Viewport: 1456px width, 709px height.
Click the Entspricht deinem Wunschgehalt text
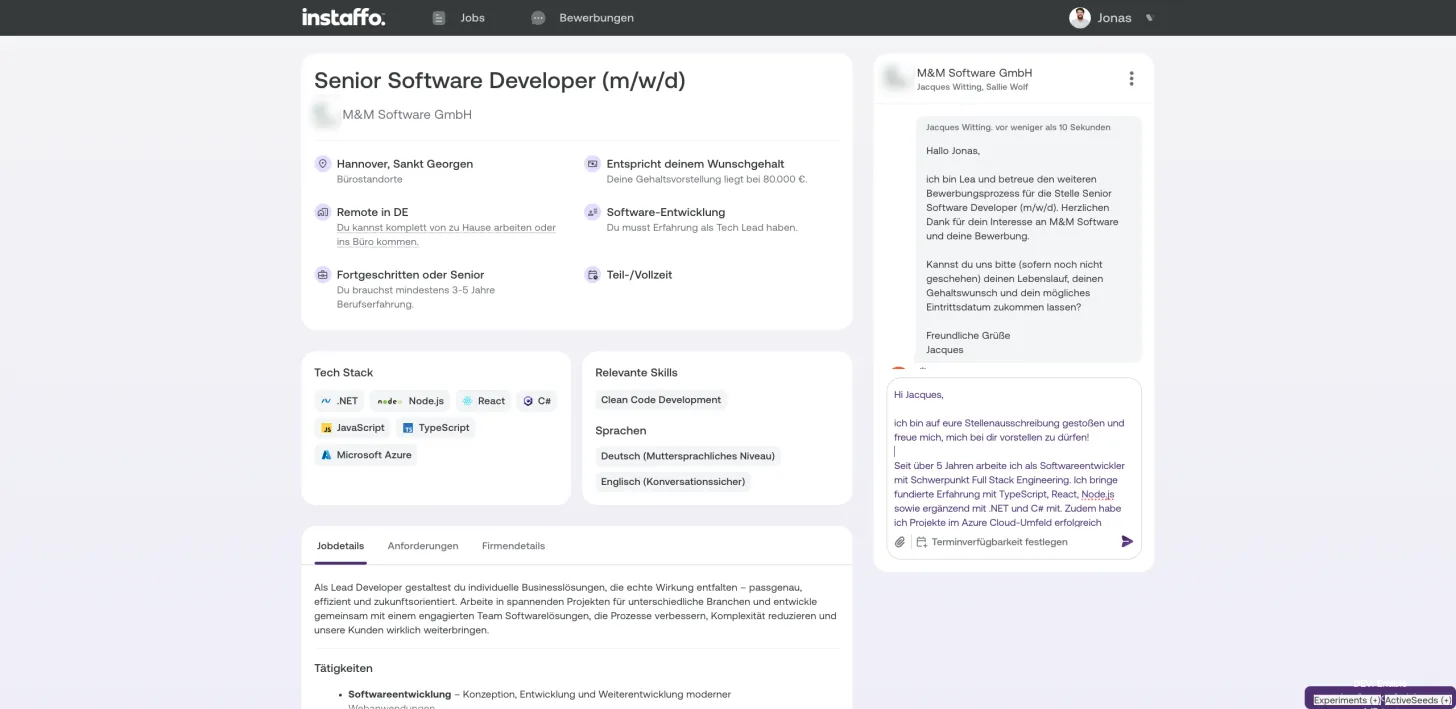pyautogui.click(x=695, y=164)
